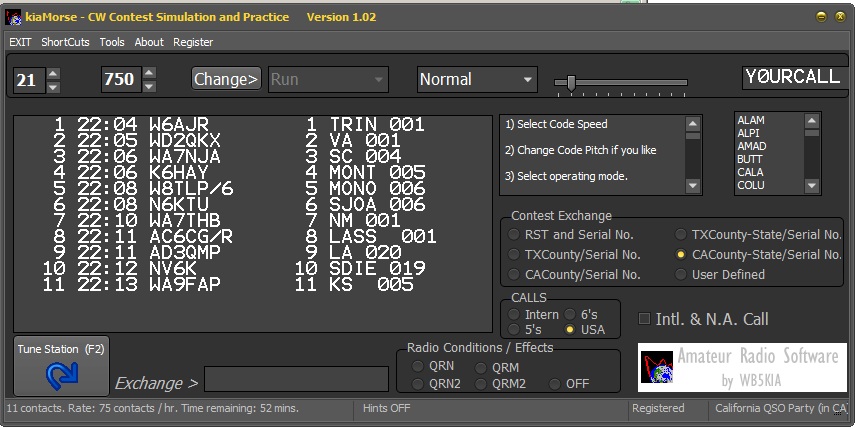Open the ShortCuts menu
The image size is (855, 429).
click(x=65, y=42)
